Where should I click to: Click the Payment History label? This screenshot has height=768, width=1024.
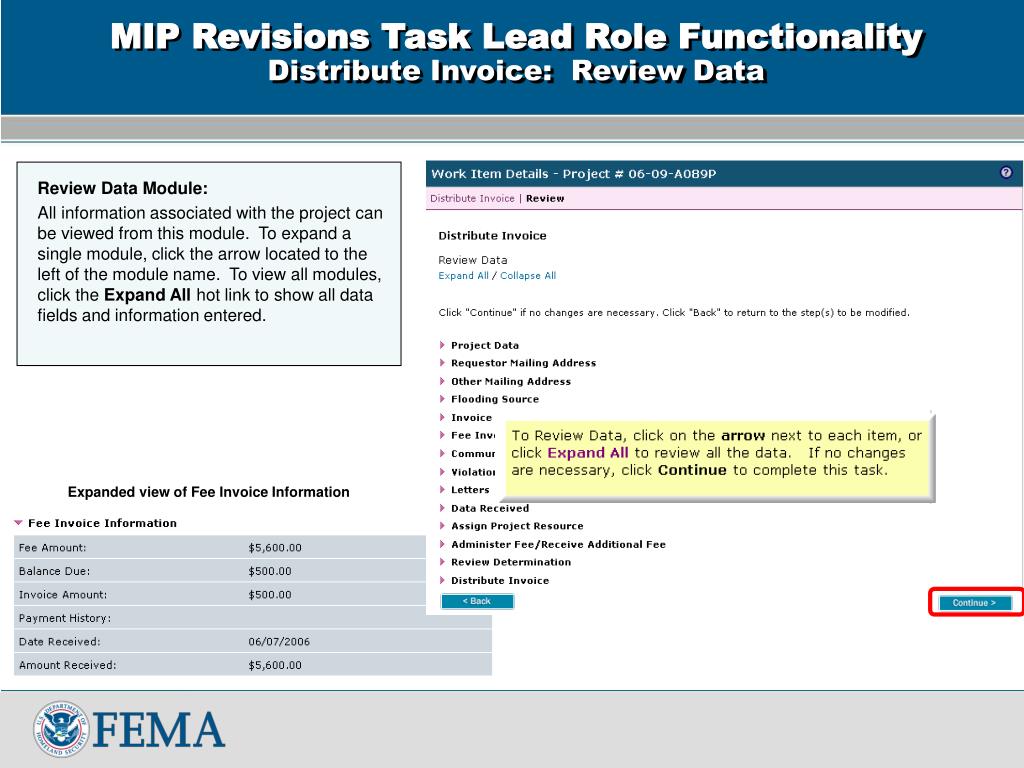(x=65, y=618)
